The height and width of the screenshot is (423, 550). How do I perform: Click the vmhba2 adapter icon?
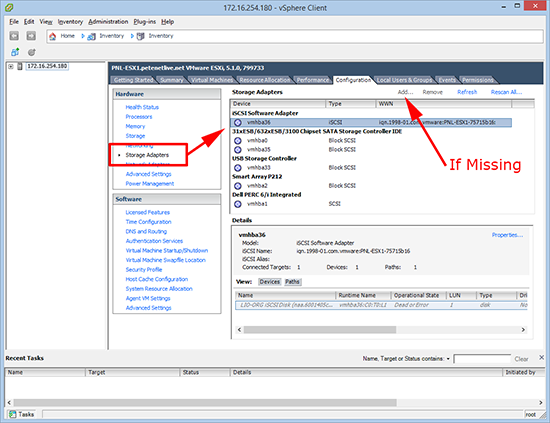[238, 186]
